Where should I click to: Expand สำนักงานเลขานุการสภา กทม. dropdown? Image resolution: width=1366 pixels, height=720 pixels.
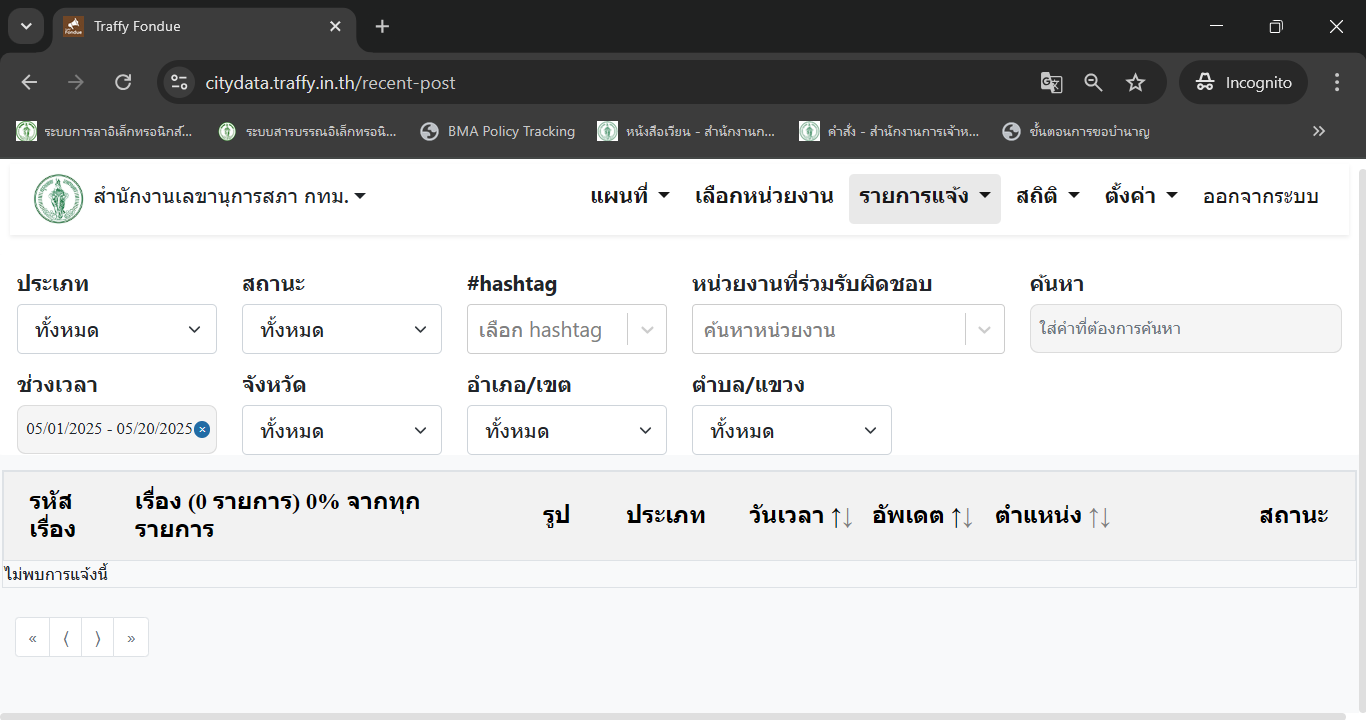tap(229, 197)
